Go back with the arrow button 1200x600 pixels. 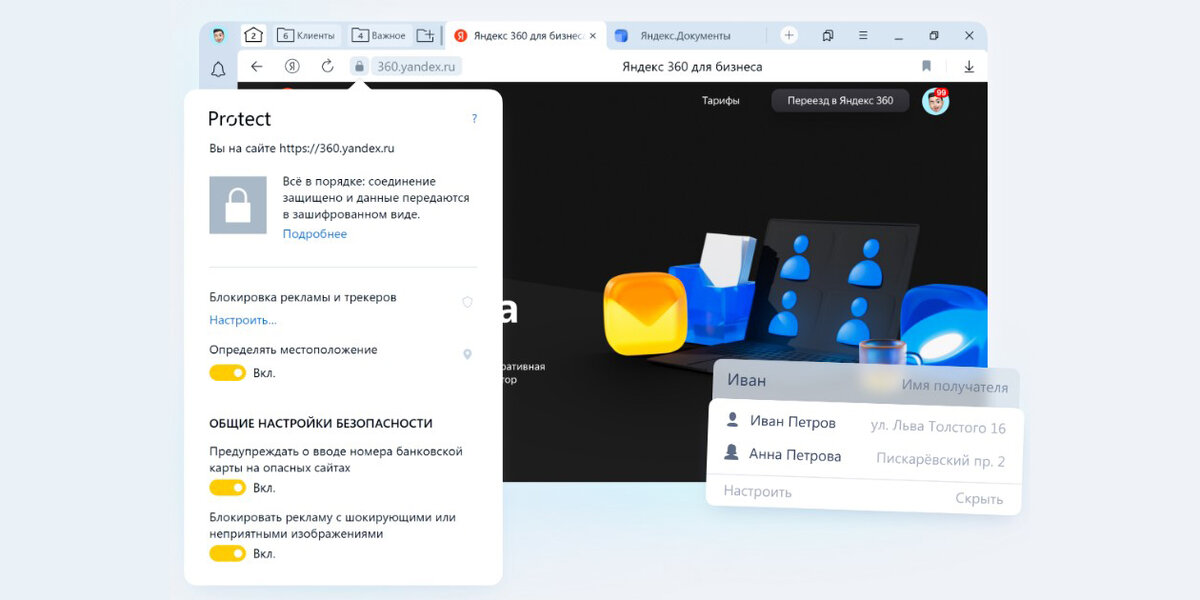click(x=257, y=67)
